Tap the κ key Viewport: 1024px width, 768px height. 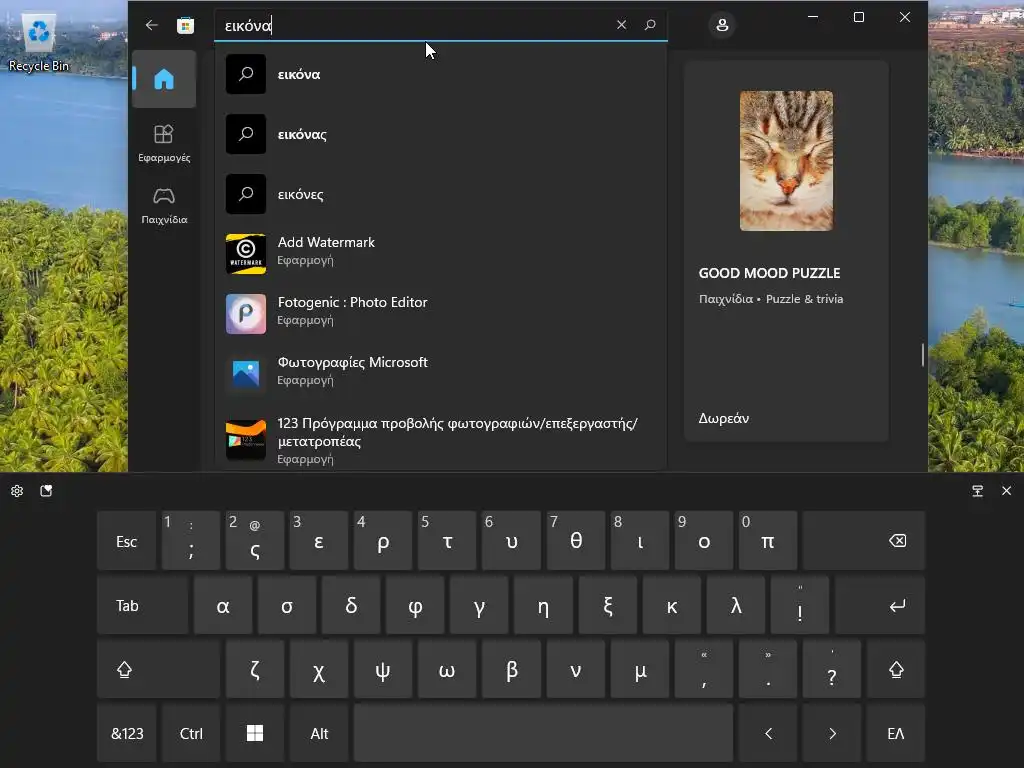point(672,605)
